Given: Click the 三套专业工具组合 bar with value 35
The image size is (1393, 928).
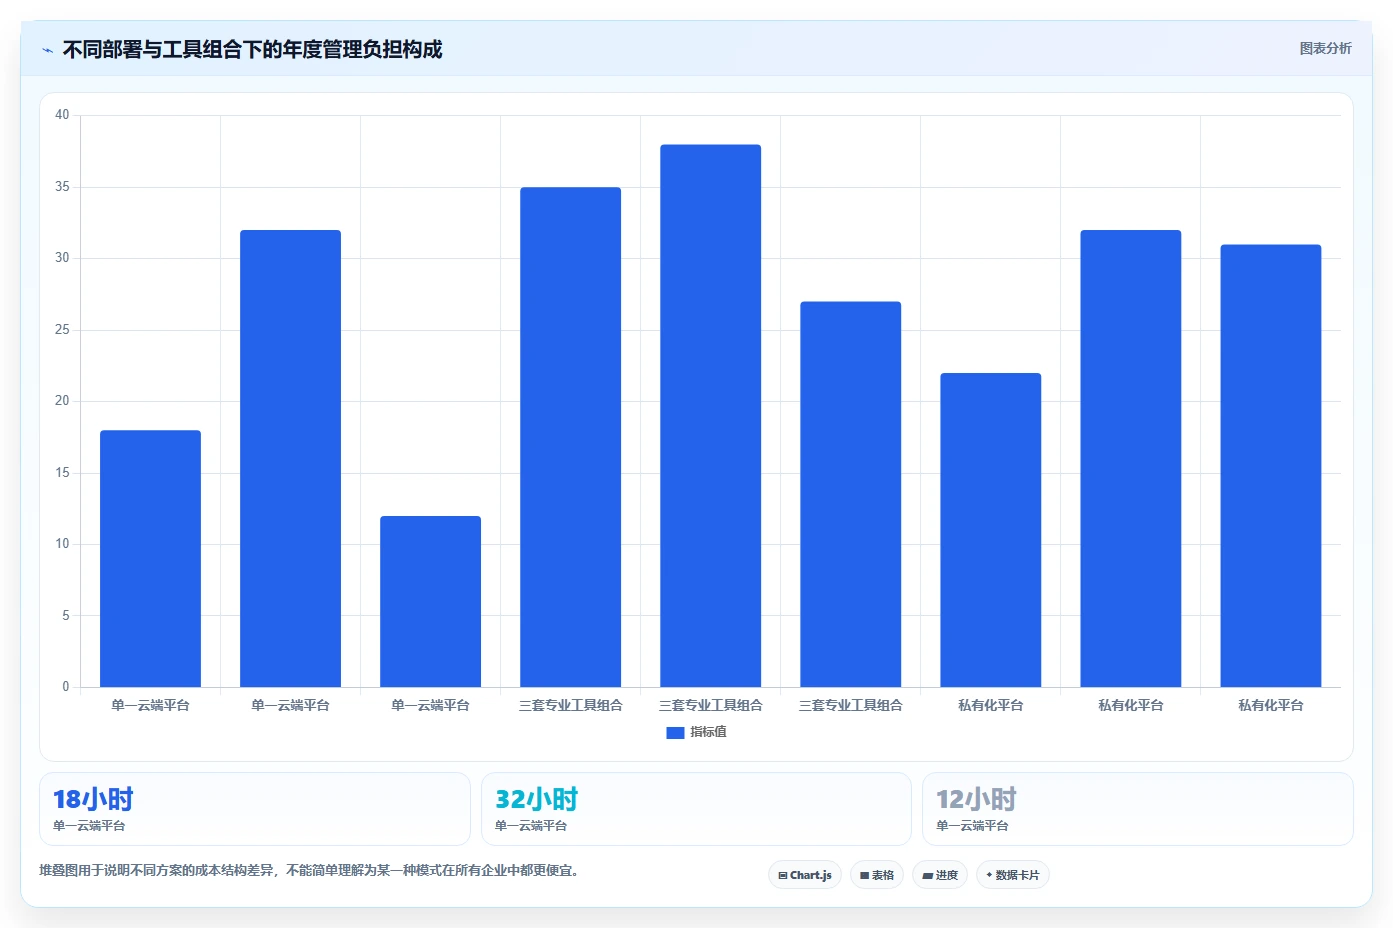Looking at the screenshot, I should [570, 437].
